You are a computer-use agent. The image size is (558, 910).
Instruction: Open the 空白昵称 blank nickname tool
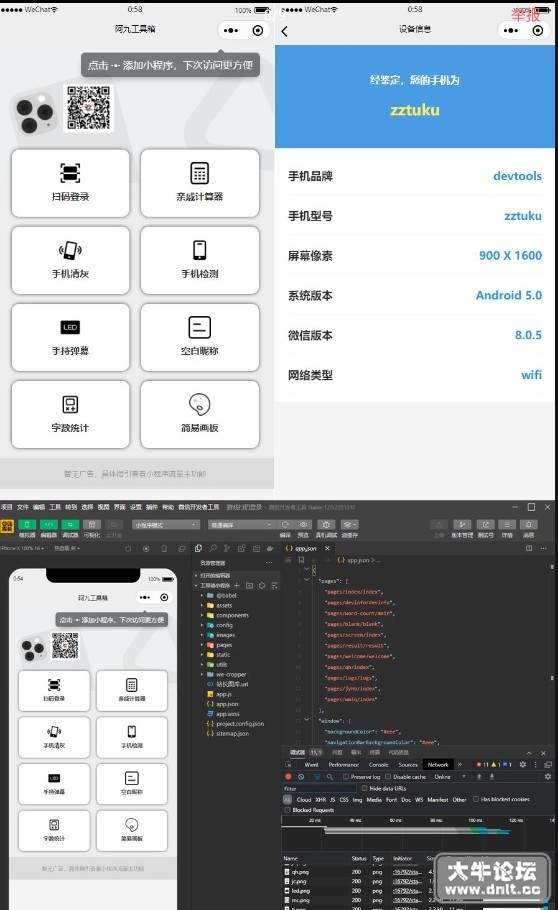200,338
